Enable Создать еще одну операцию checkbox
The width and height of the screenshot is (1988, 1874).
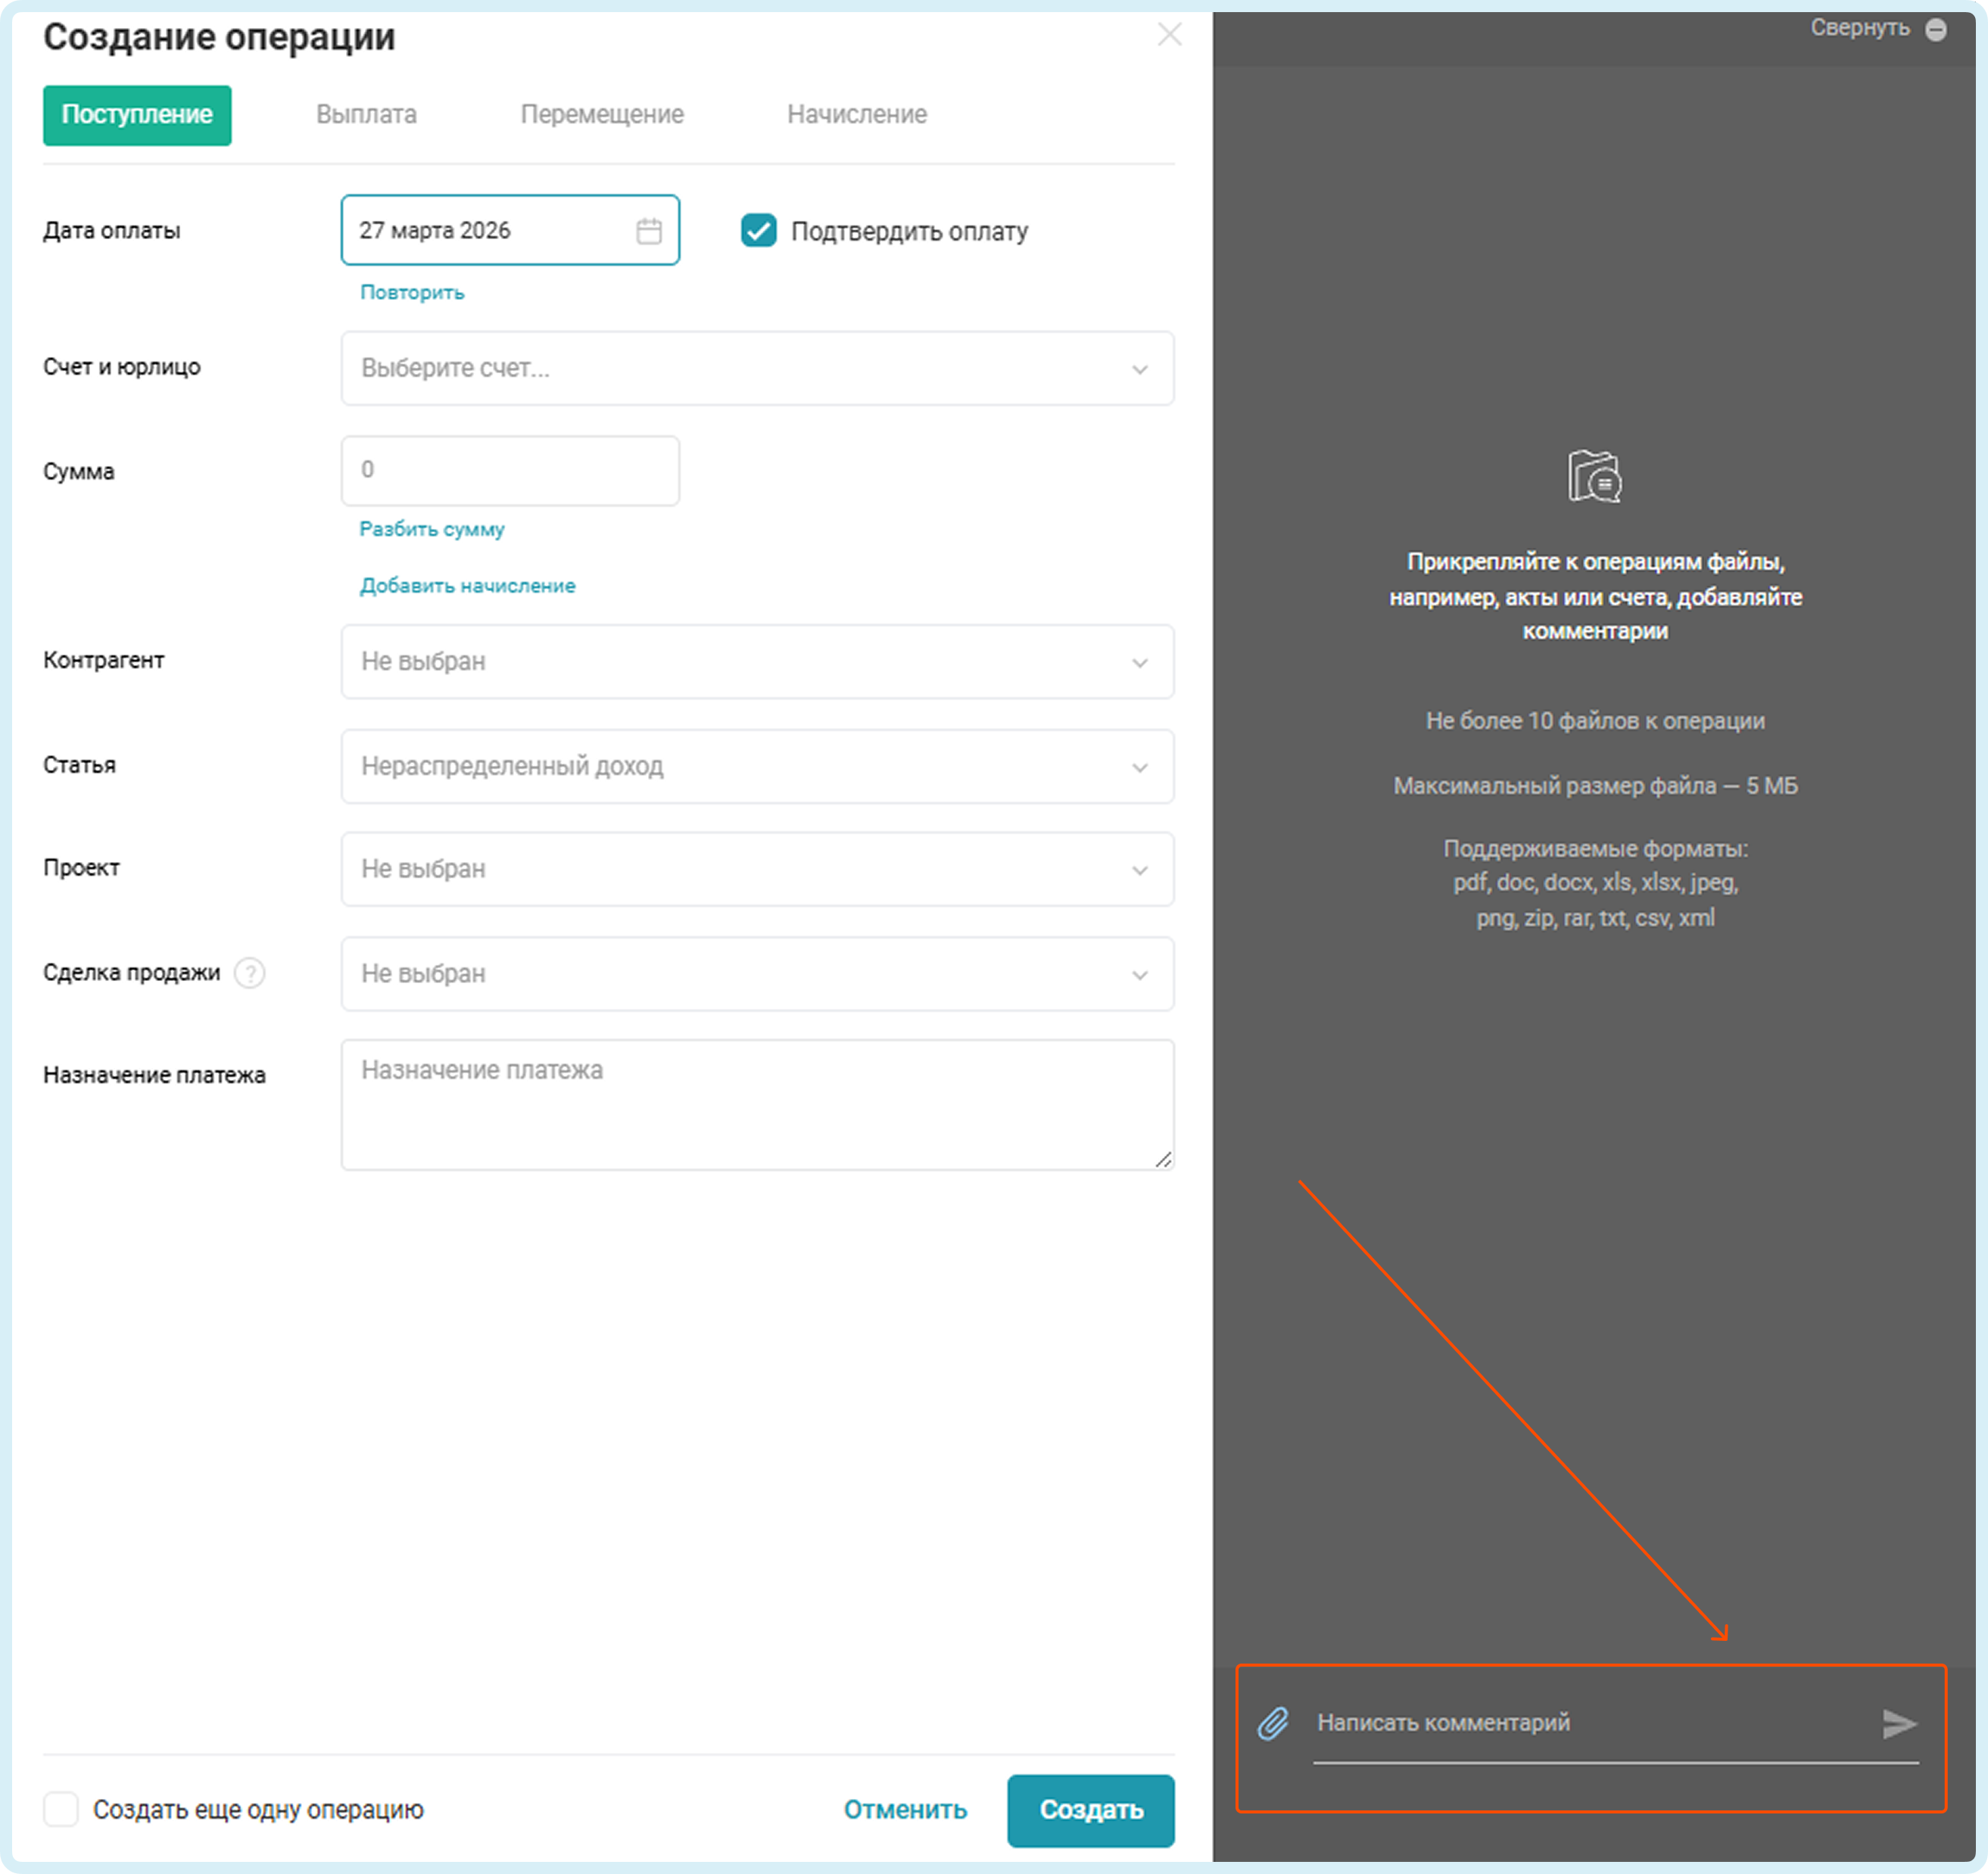coord(61,1809)
